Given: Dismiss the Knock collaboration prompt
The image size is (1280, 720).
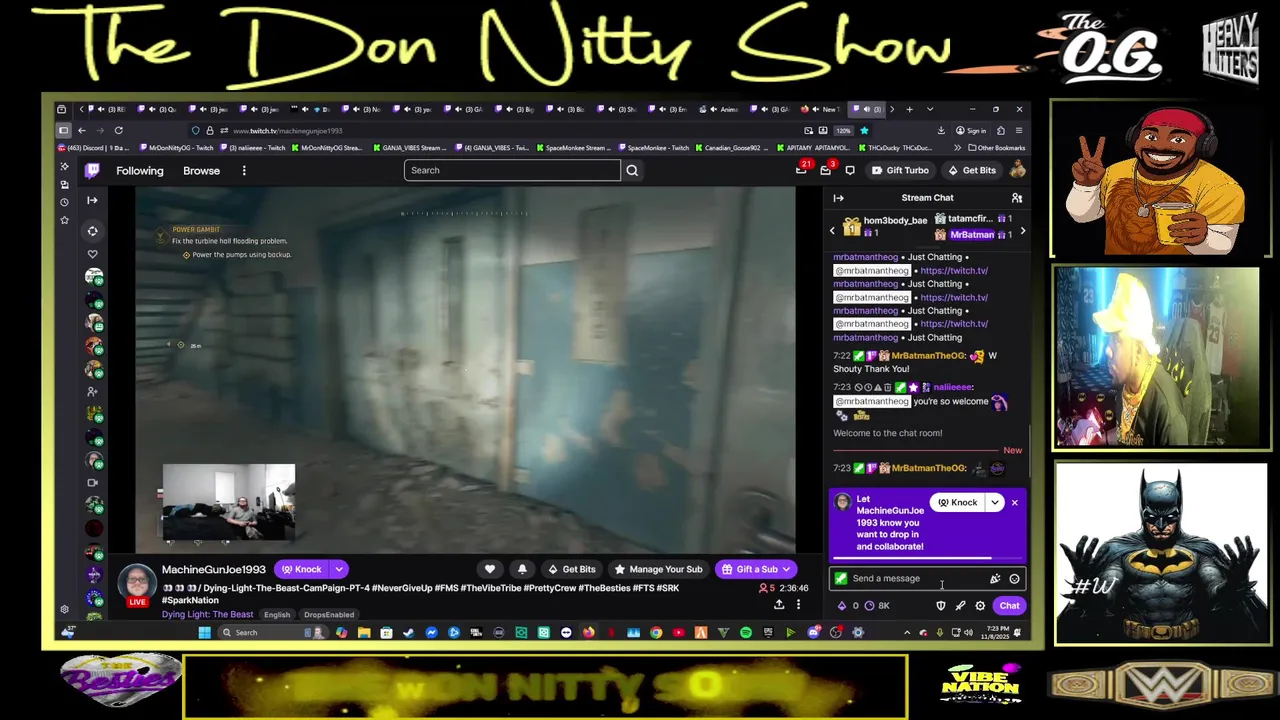Looking at the screenshot, I should (1014, 502).
